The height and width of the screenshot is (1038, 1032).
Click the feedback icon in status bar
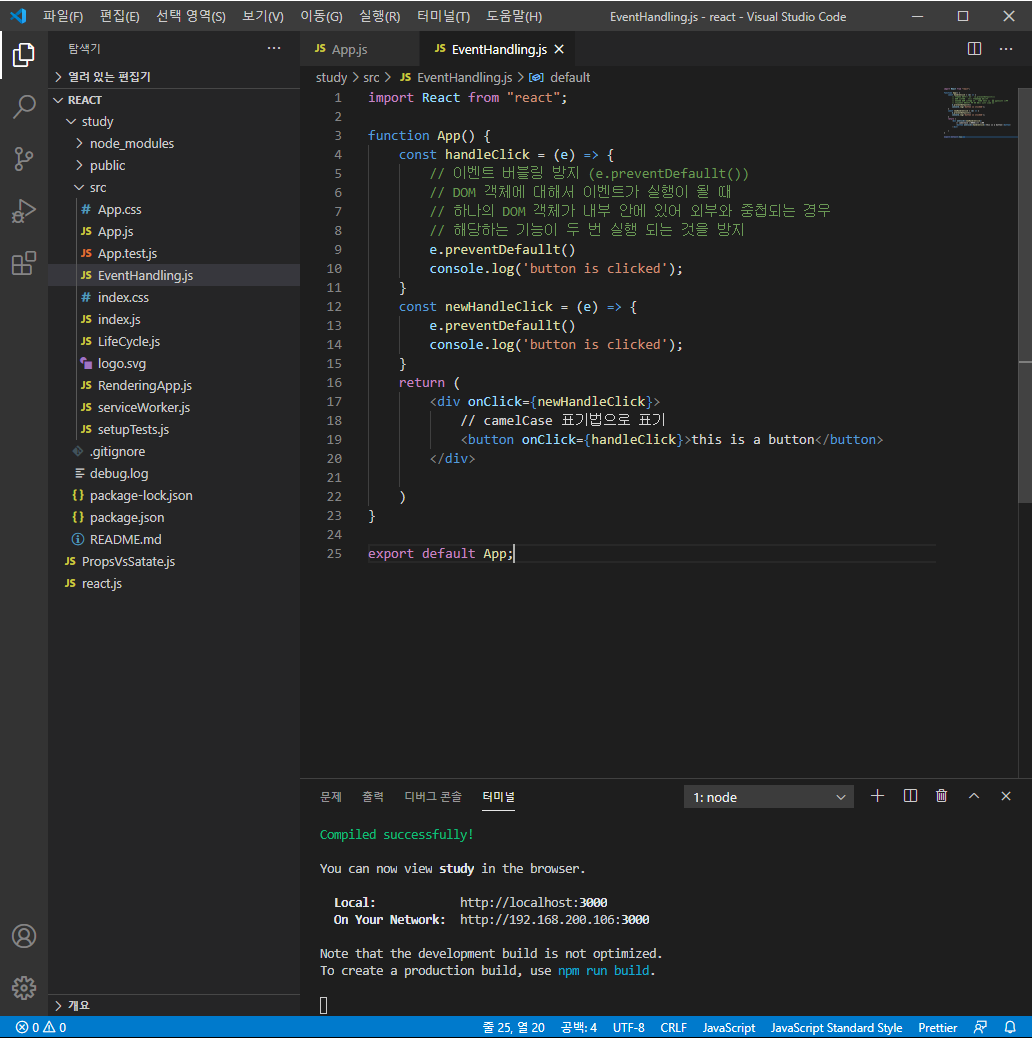point(980,1027)
